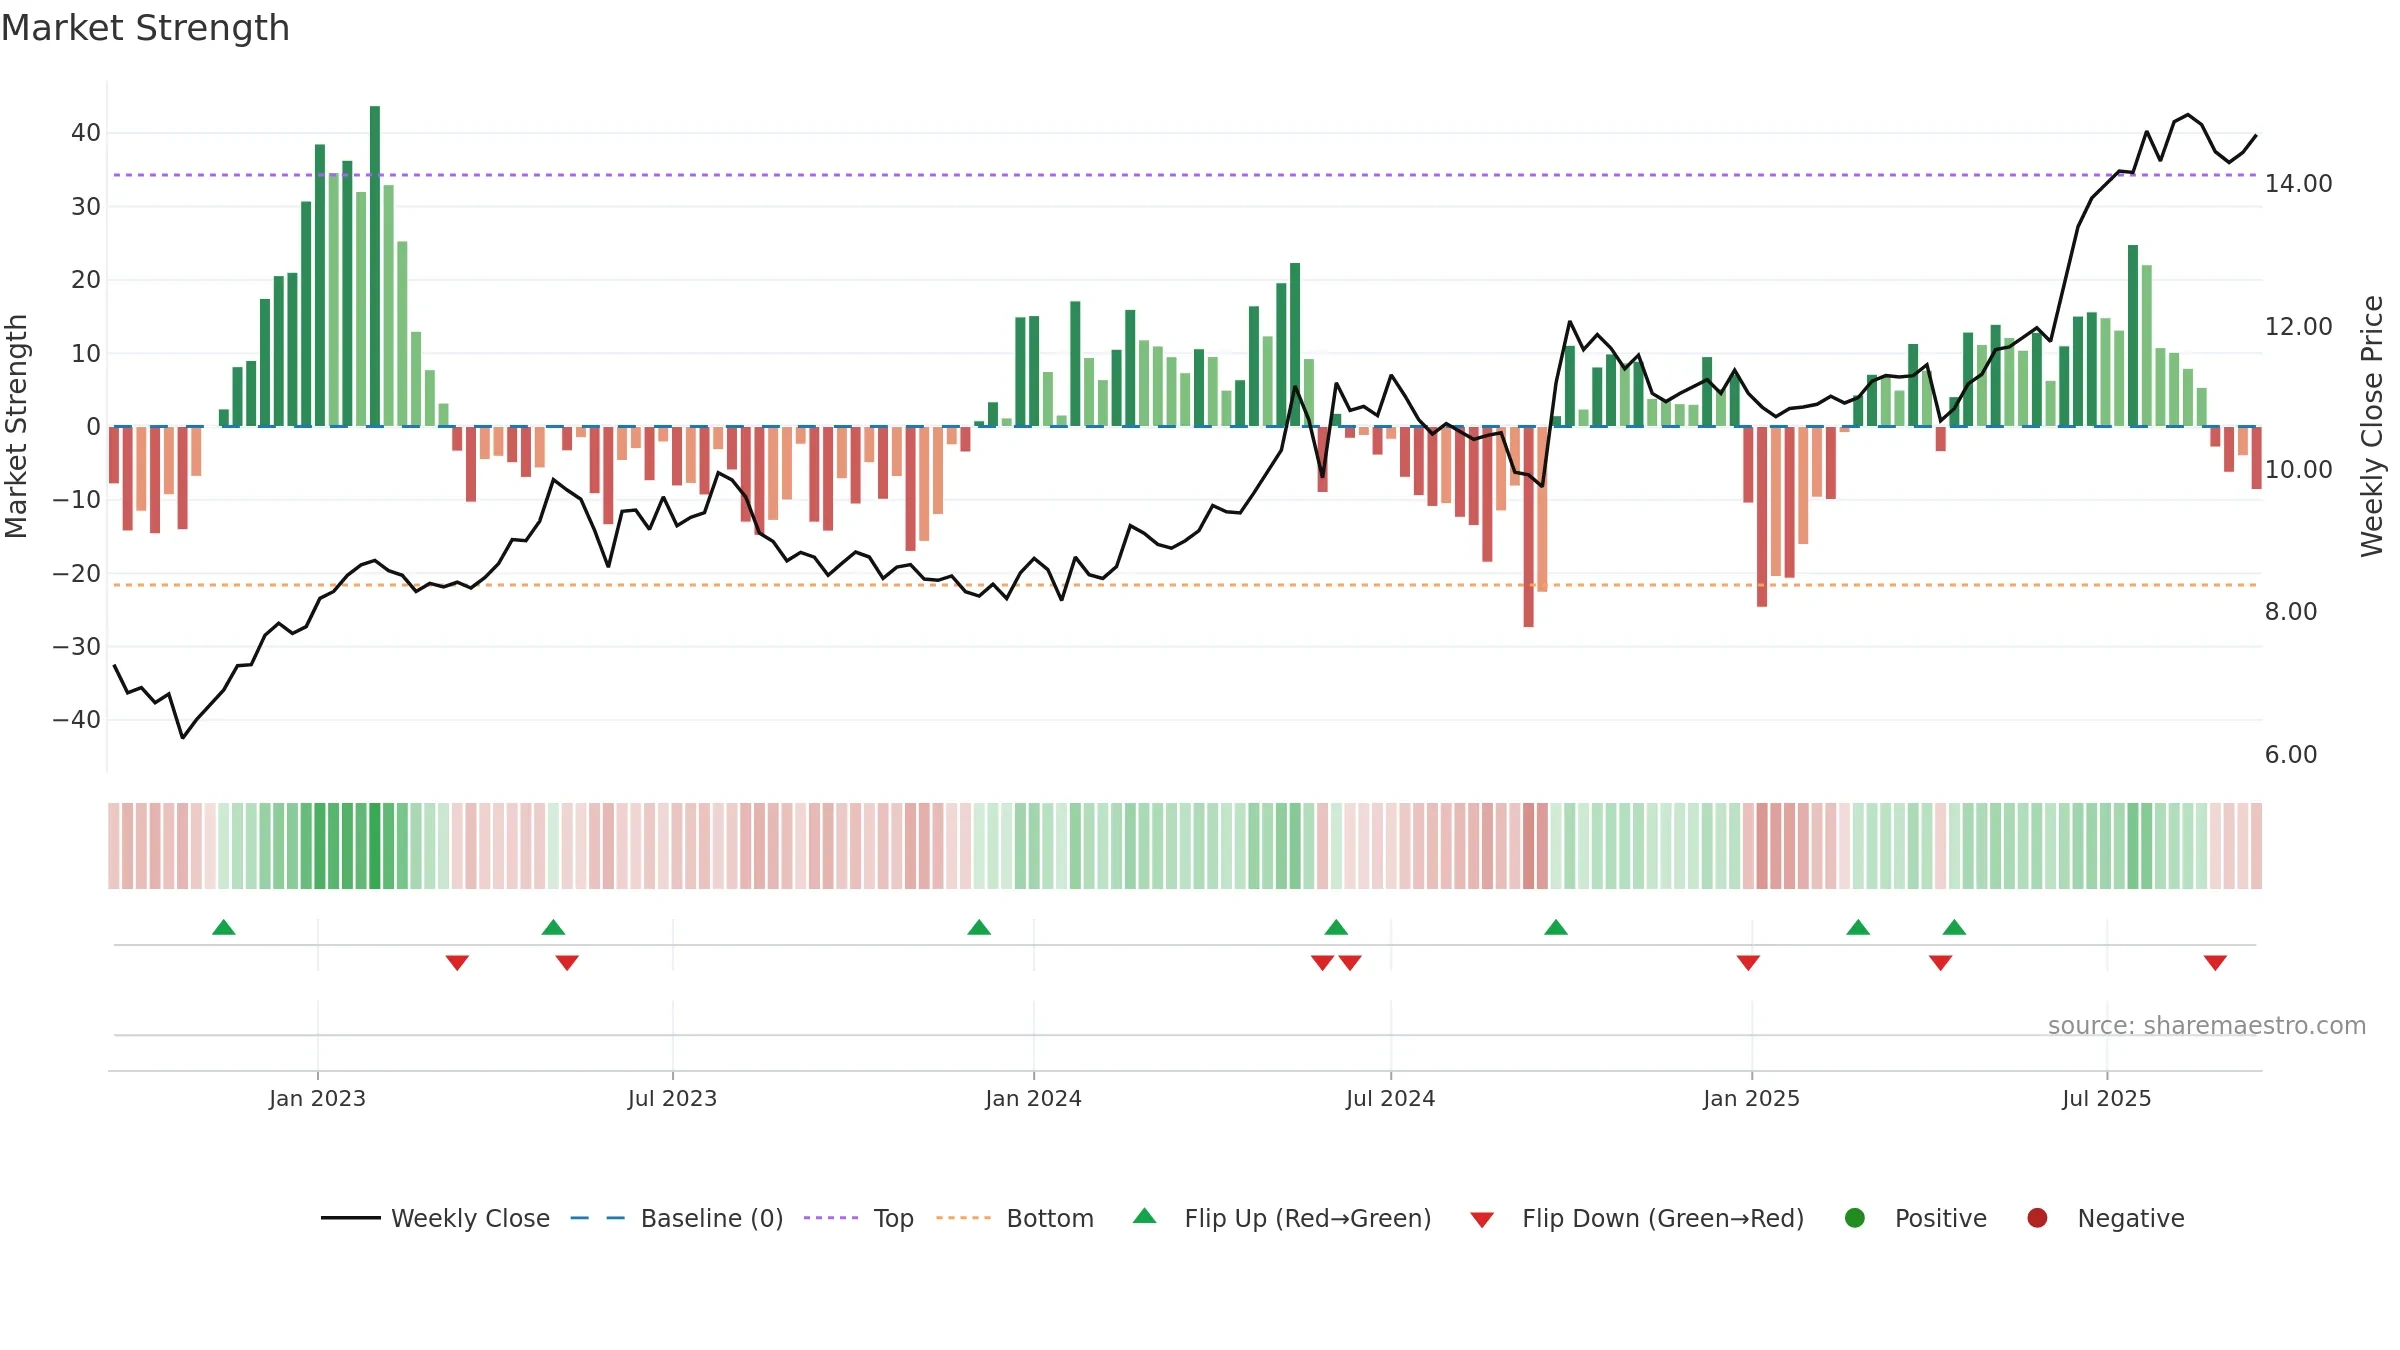The image size is (2400, 1350).
Task: Click the Negative legend label
Action: pyautogui.click(x=2131, y=1218)
